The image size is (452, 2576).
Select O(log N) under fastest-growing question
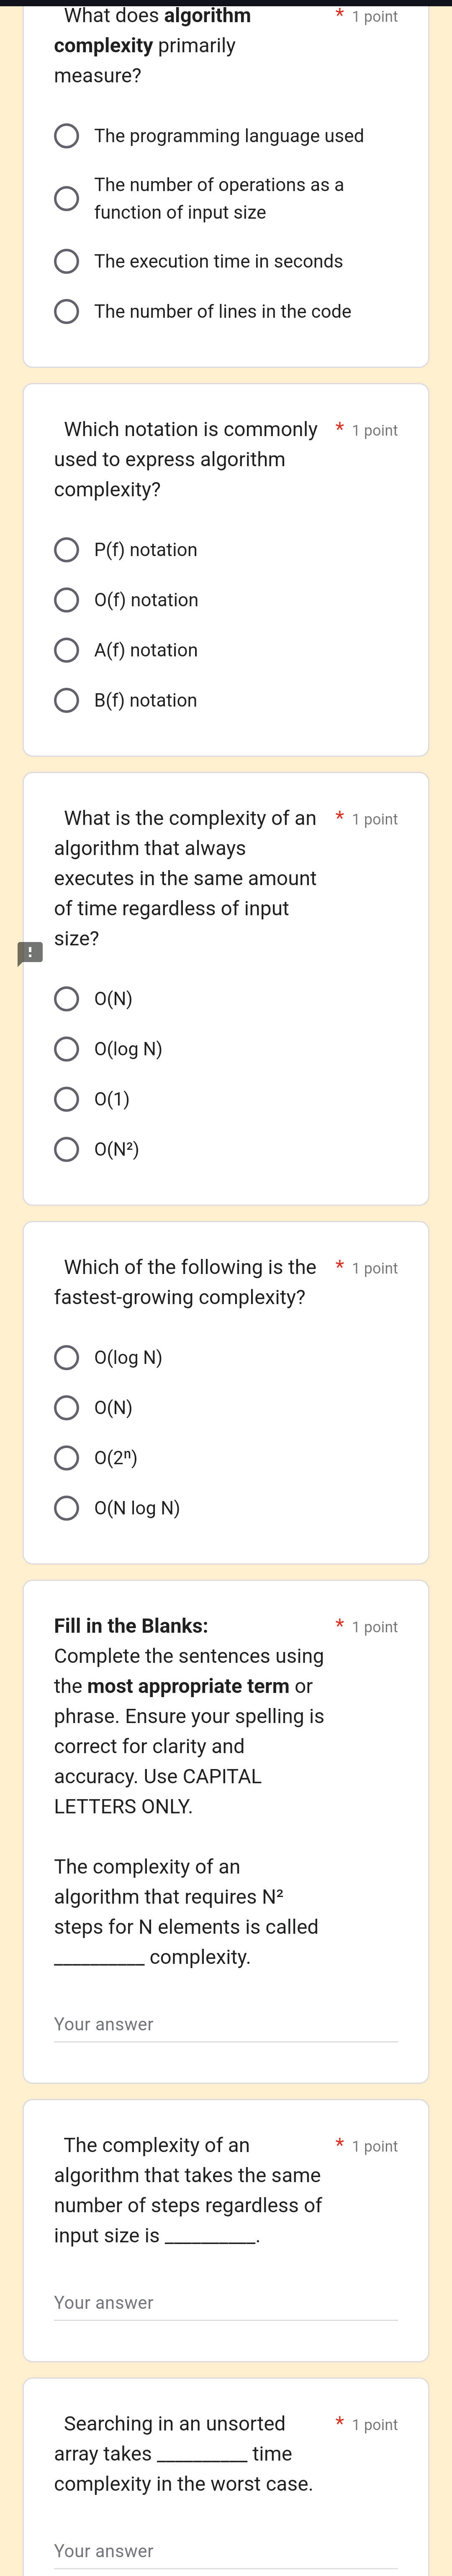(x=67, y=1357)
